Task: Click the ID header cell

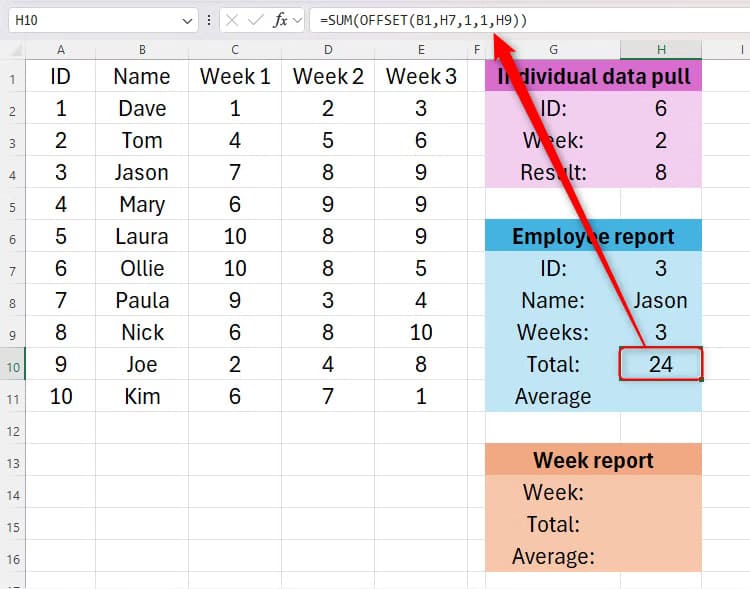Action: tap(61, 76)
